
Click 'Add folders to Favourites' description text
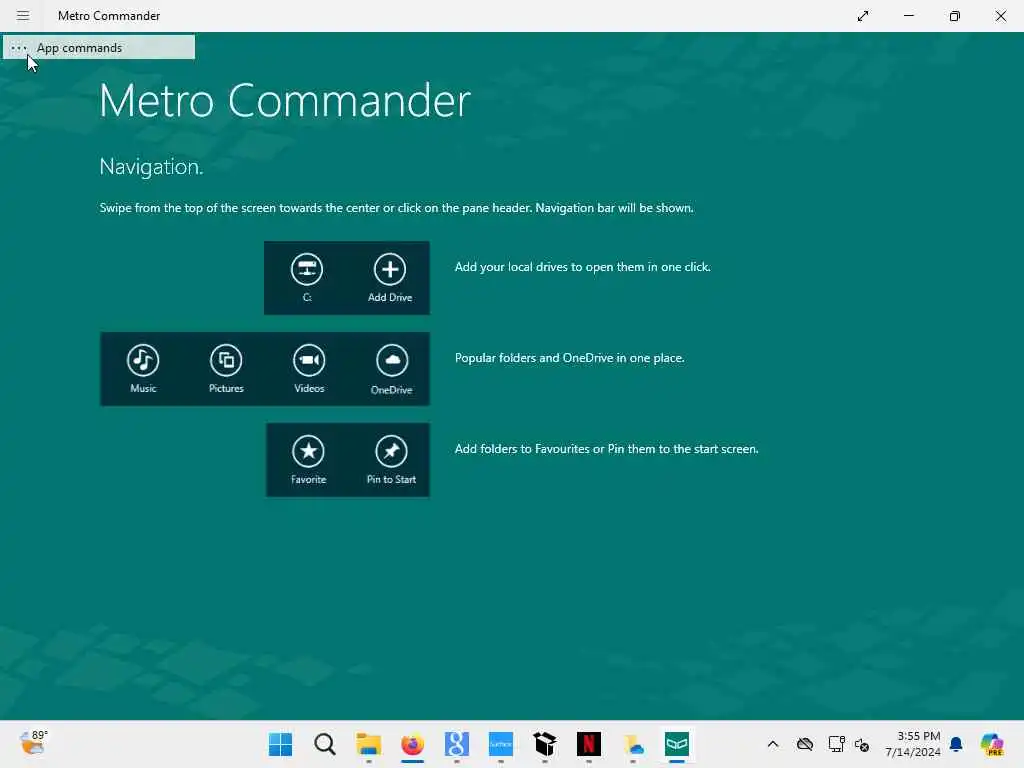(607, 449)
